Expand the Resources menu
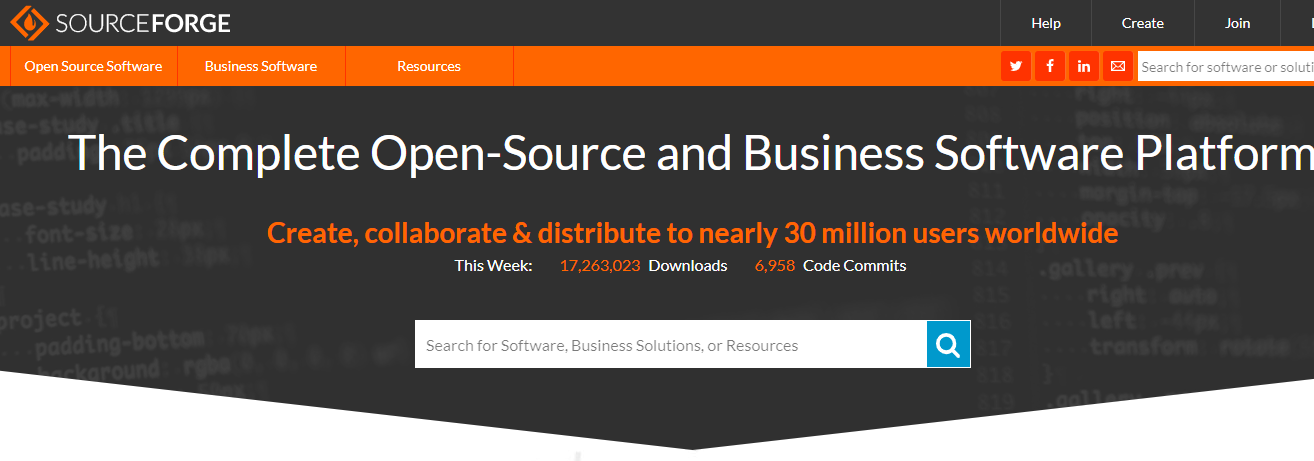Image resolution: width=1314 pixels, height=461 pixels. pyautogui.click(x=429, y=66)
